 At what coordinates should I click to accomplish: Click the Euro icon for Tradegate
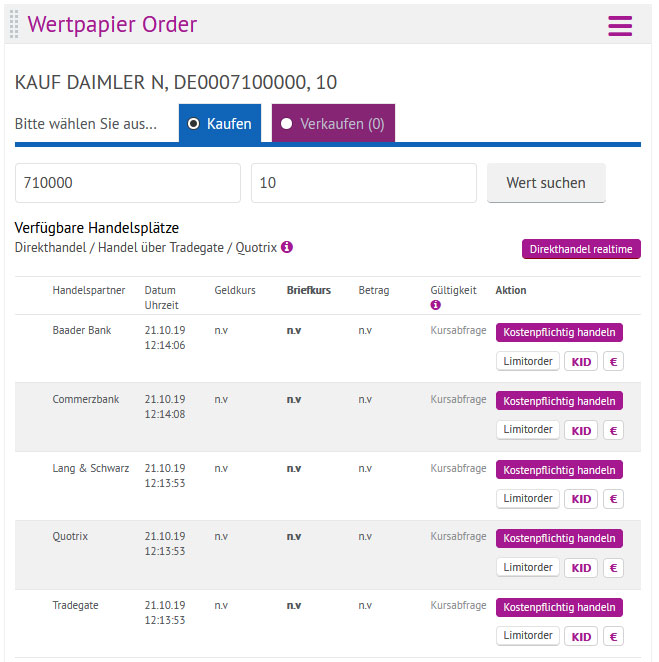pos(613,636)
